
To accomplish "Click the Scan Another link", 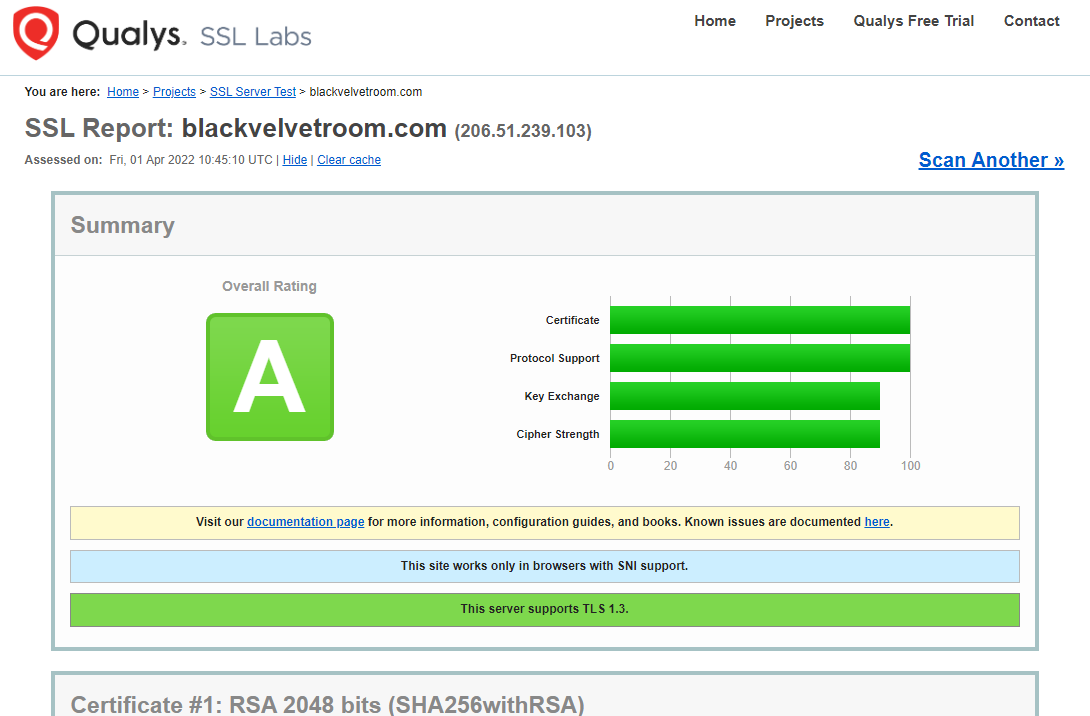I will pyautogui.click(x=991, y=160).
